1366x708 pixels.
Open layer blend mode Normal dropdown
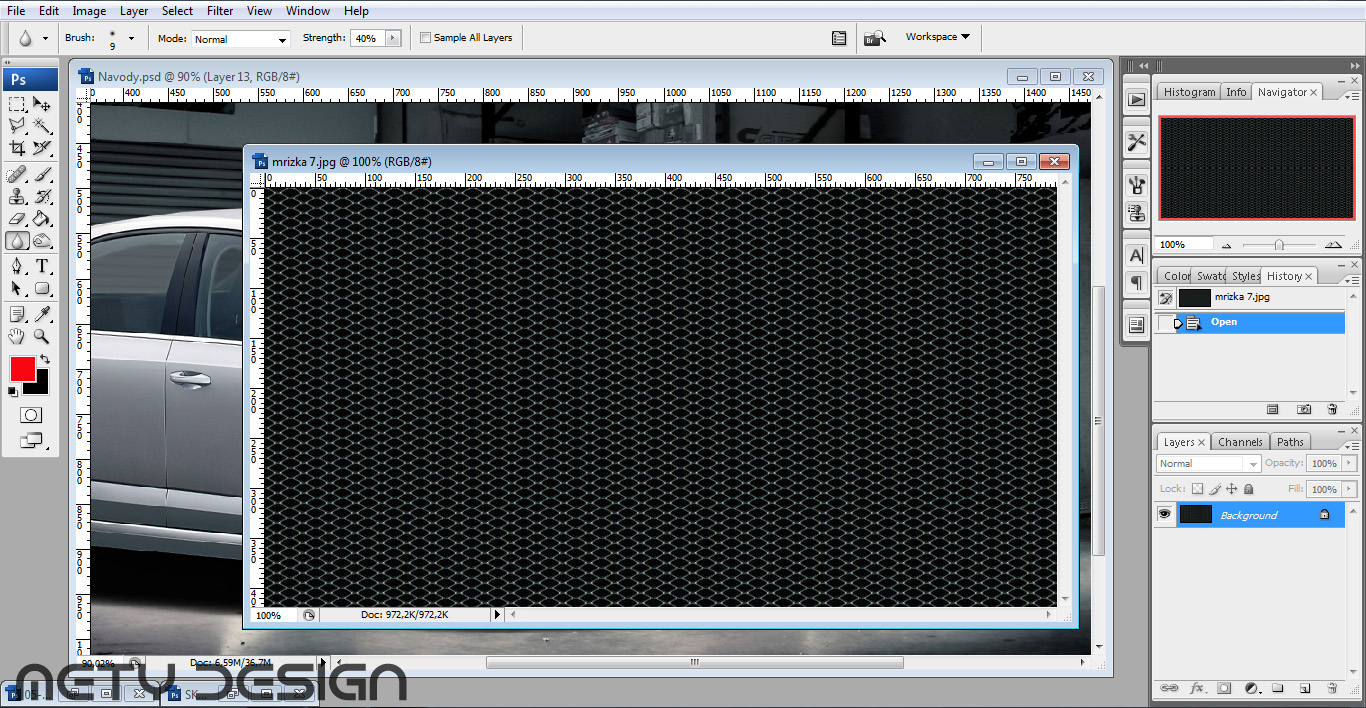click(x=1208, y=463)
